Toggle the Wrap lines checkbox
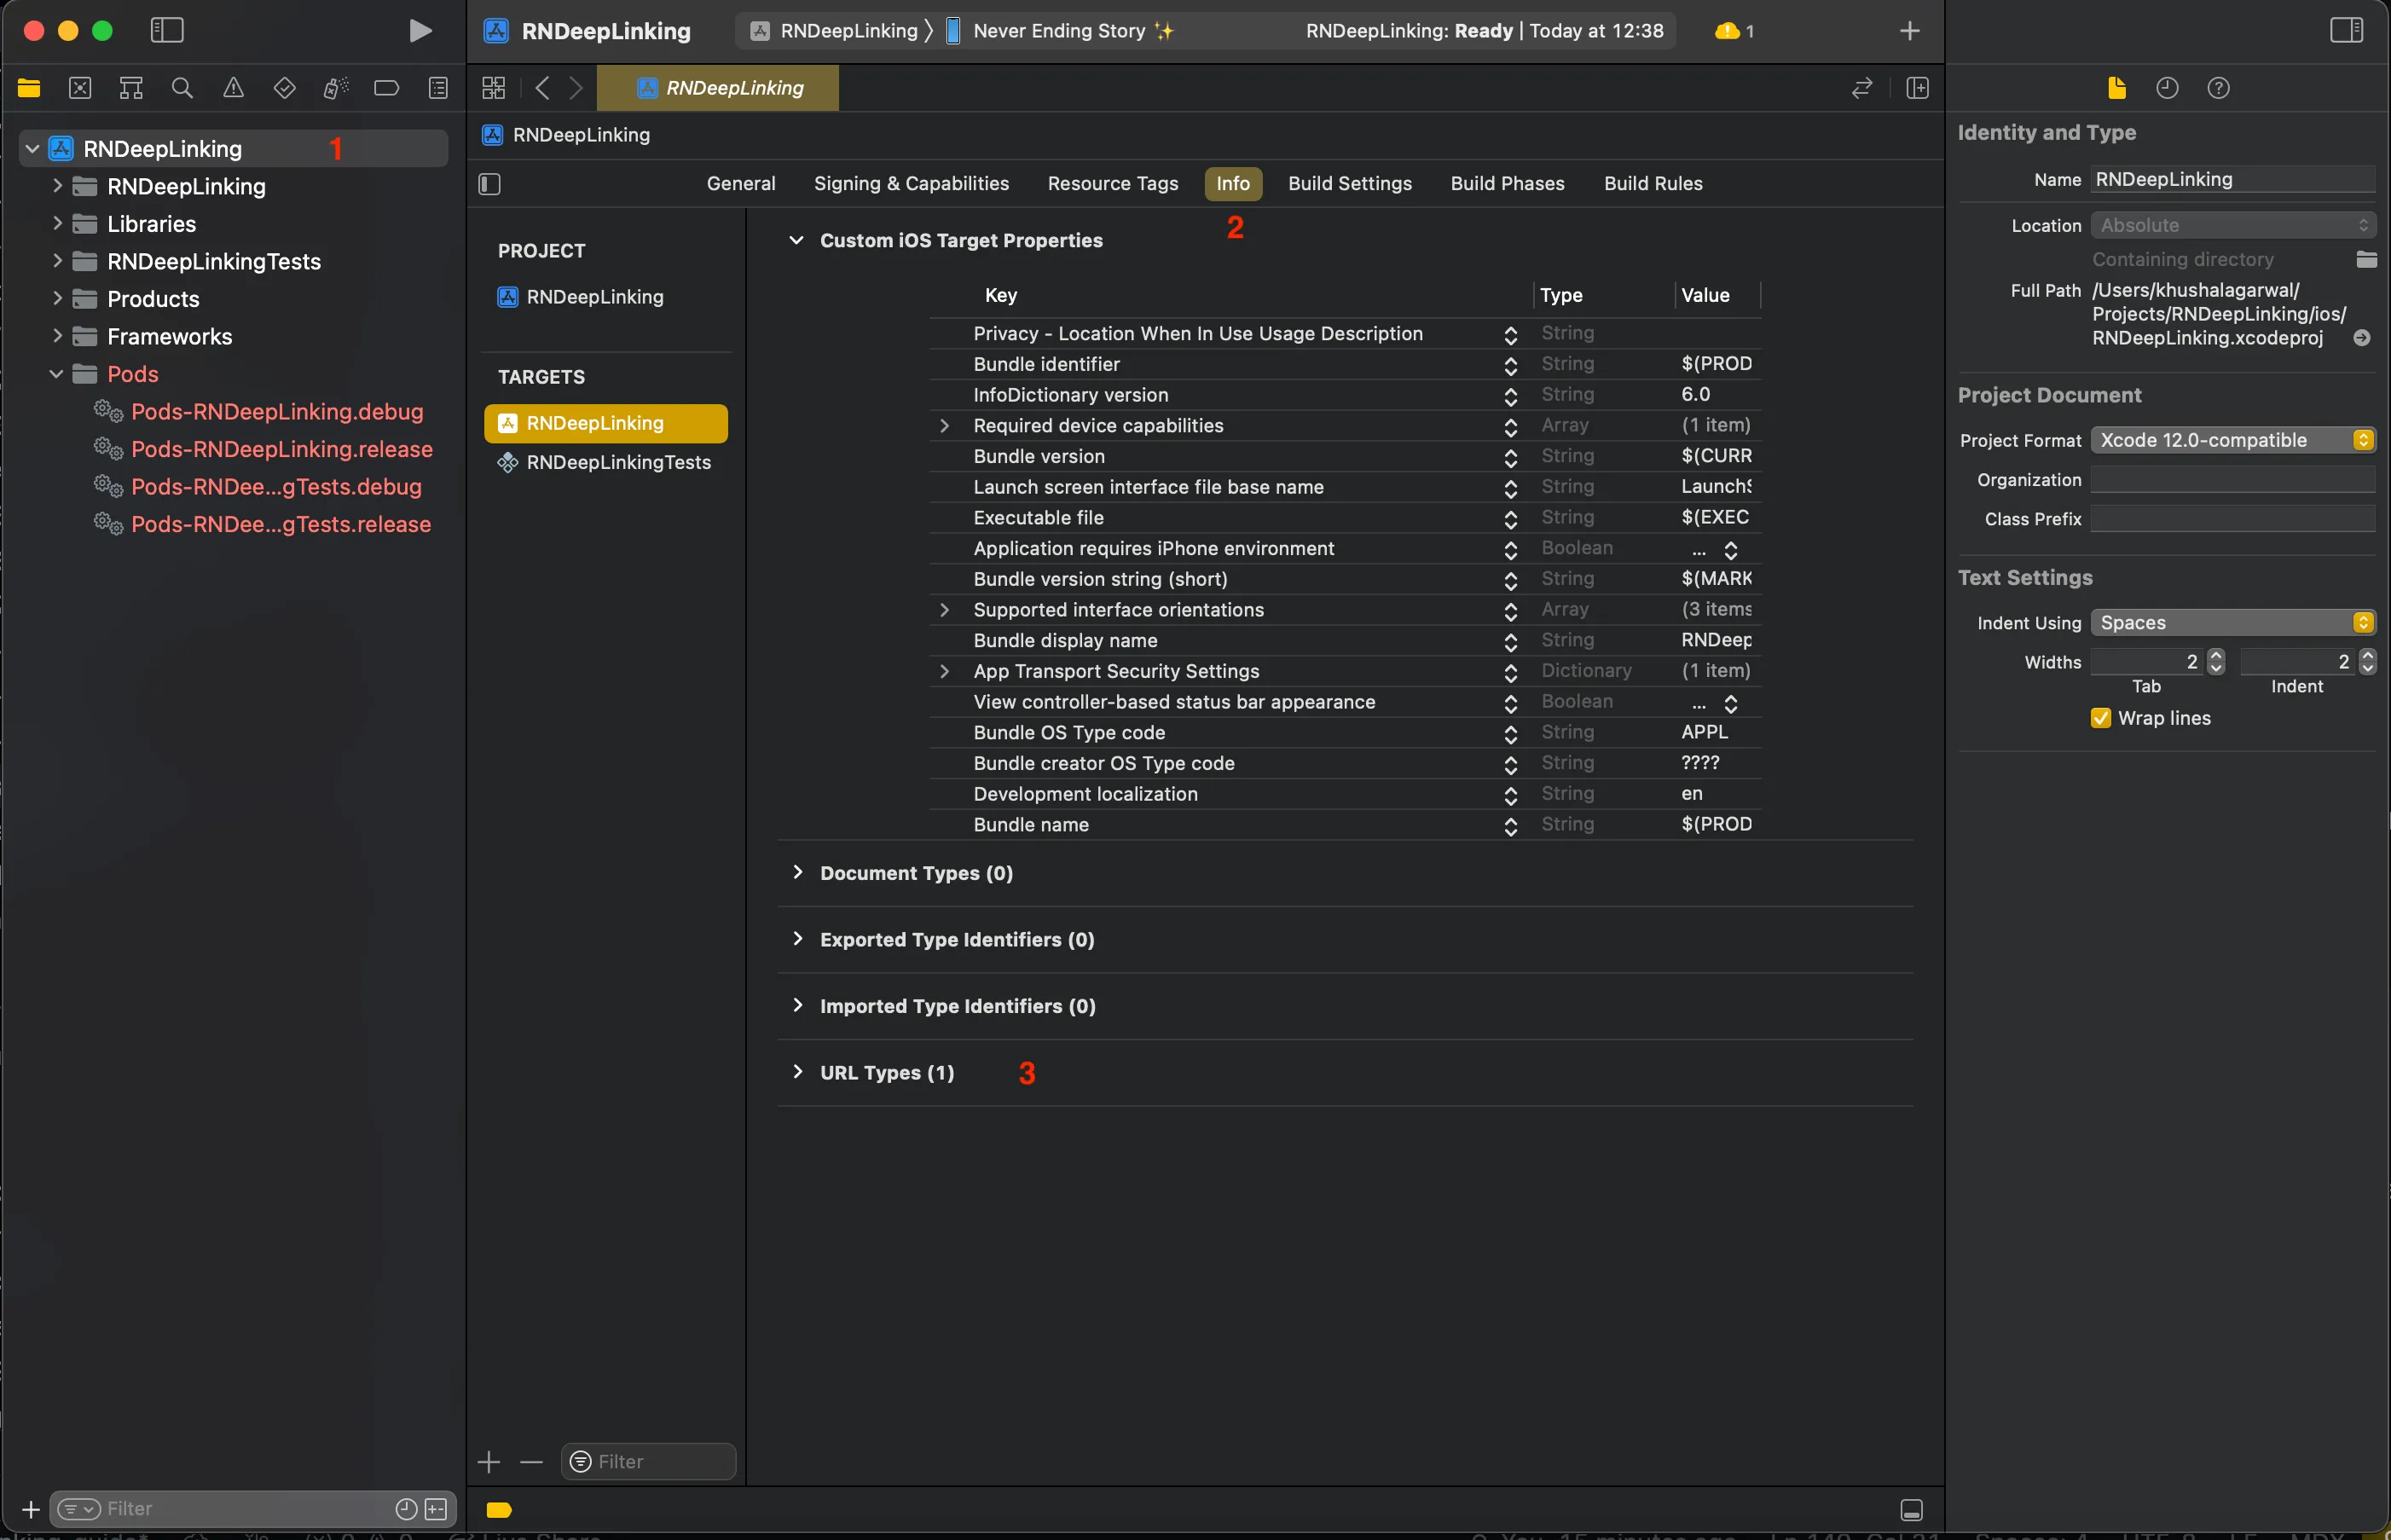This screenshot has height=1540, width=2391. 2101,718
